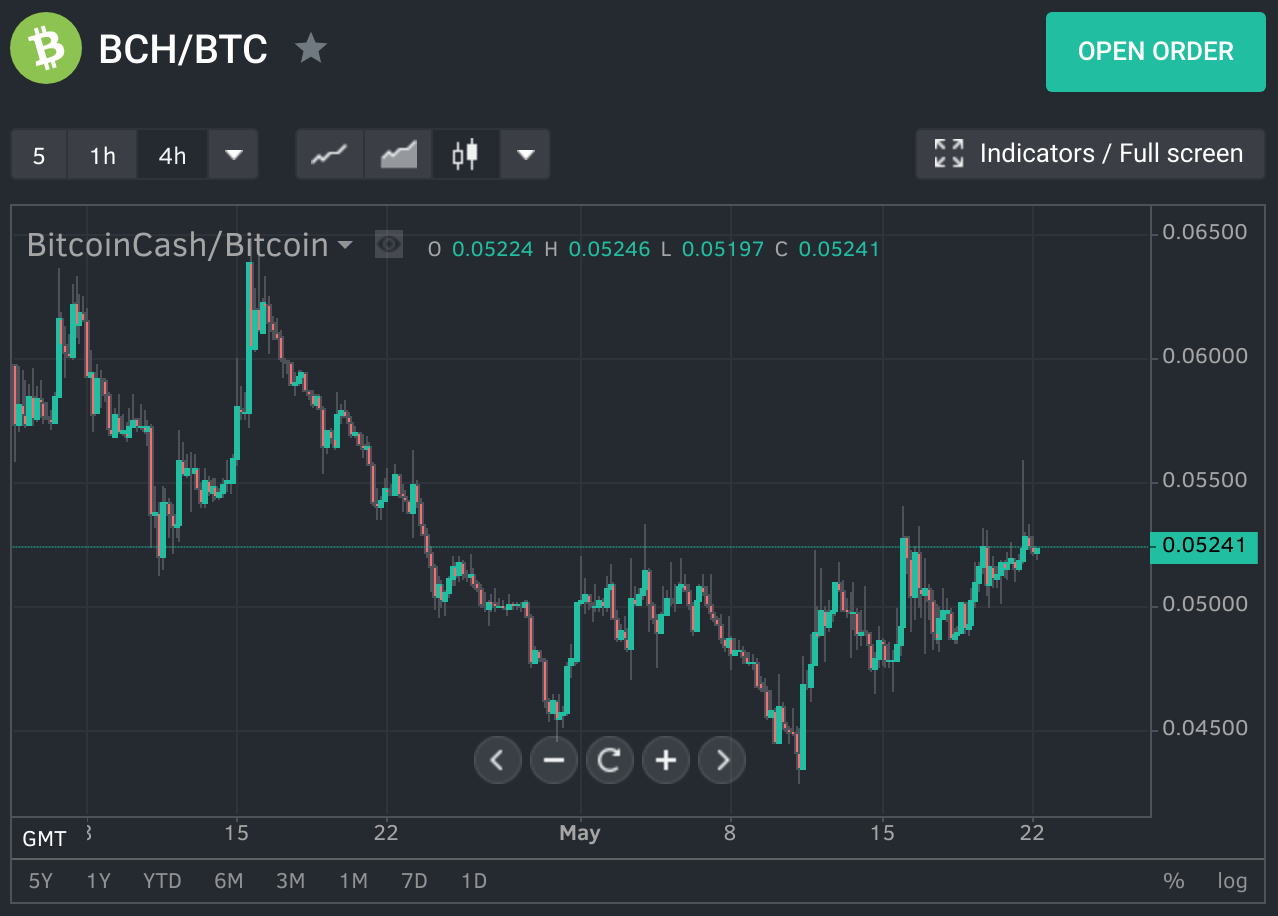The image size is (1278, 916).
Task: Click the open value 0.05224
Action: tap(493, 249)
